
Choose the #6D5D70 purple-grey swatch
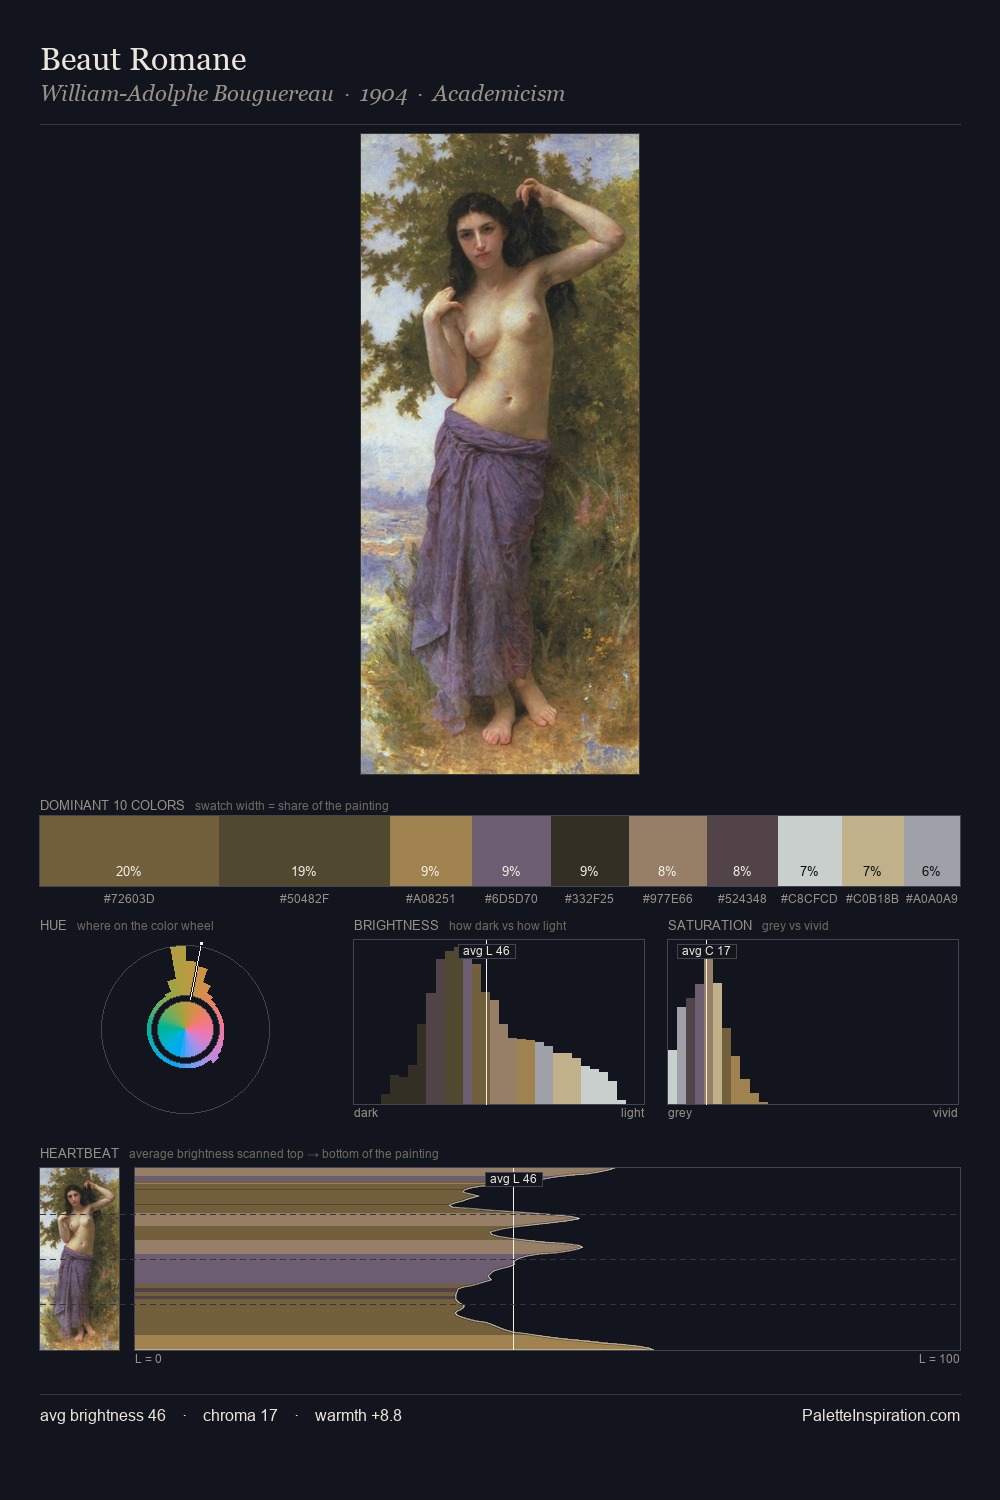(511, 851)
